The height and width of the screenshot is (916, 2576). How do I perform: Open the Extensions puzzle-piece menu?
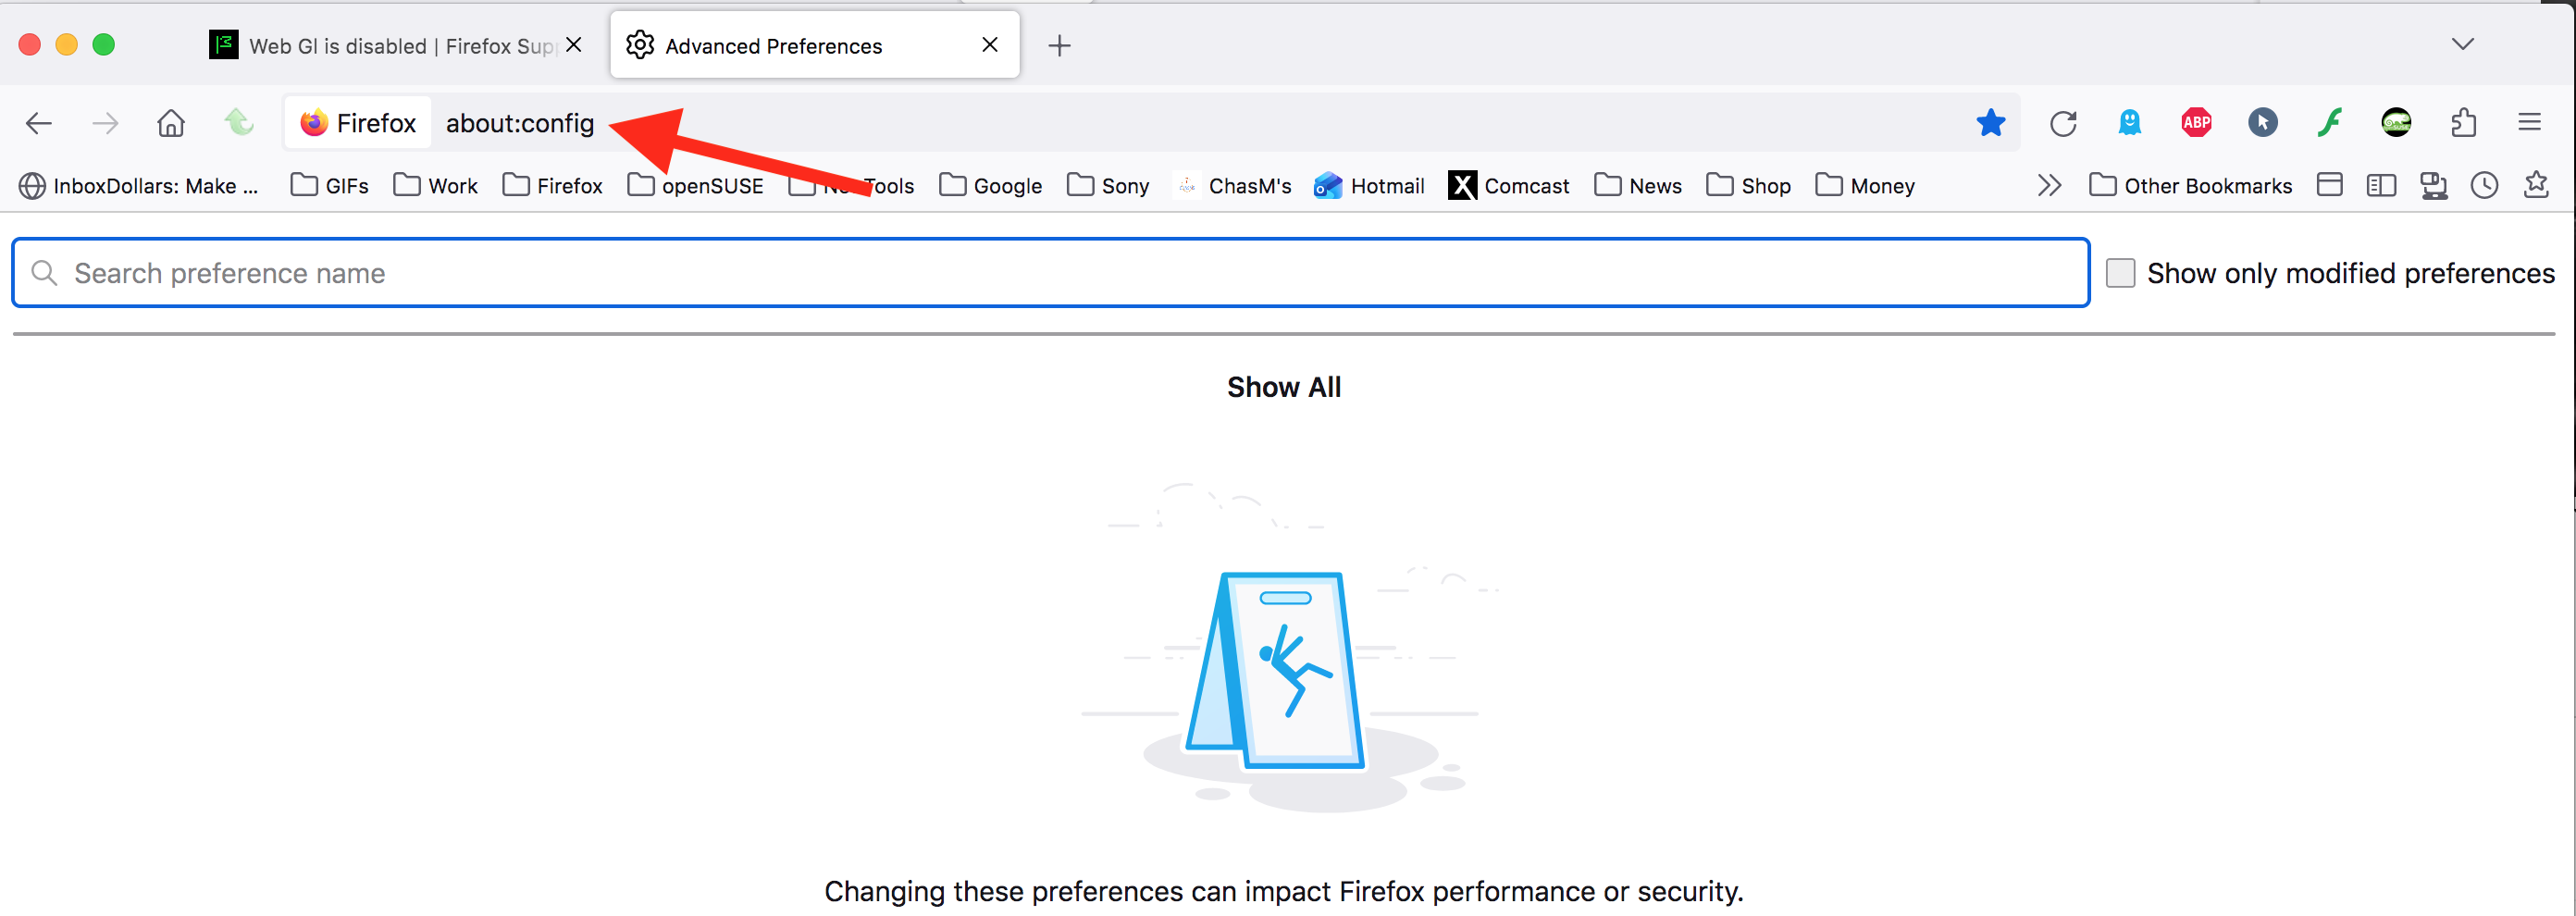[x=2463, y=123]
